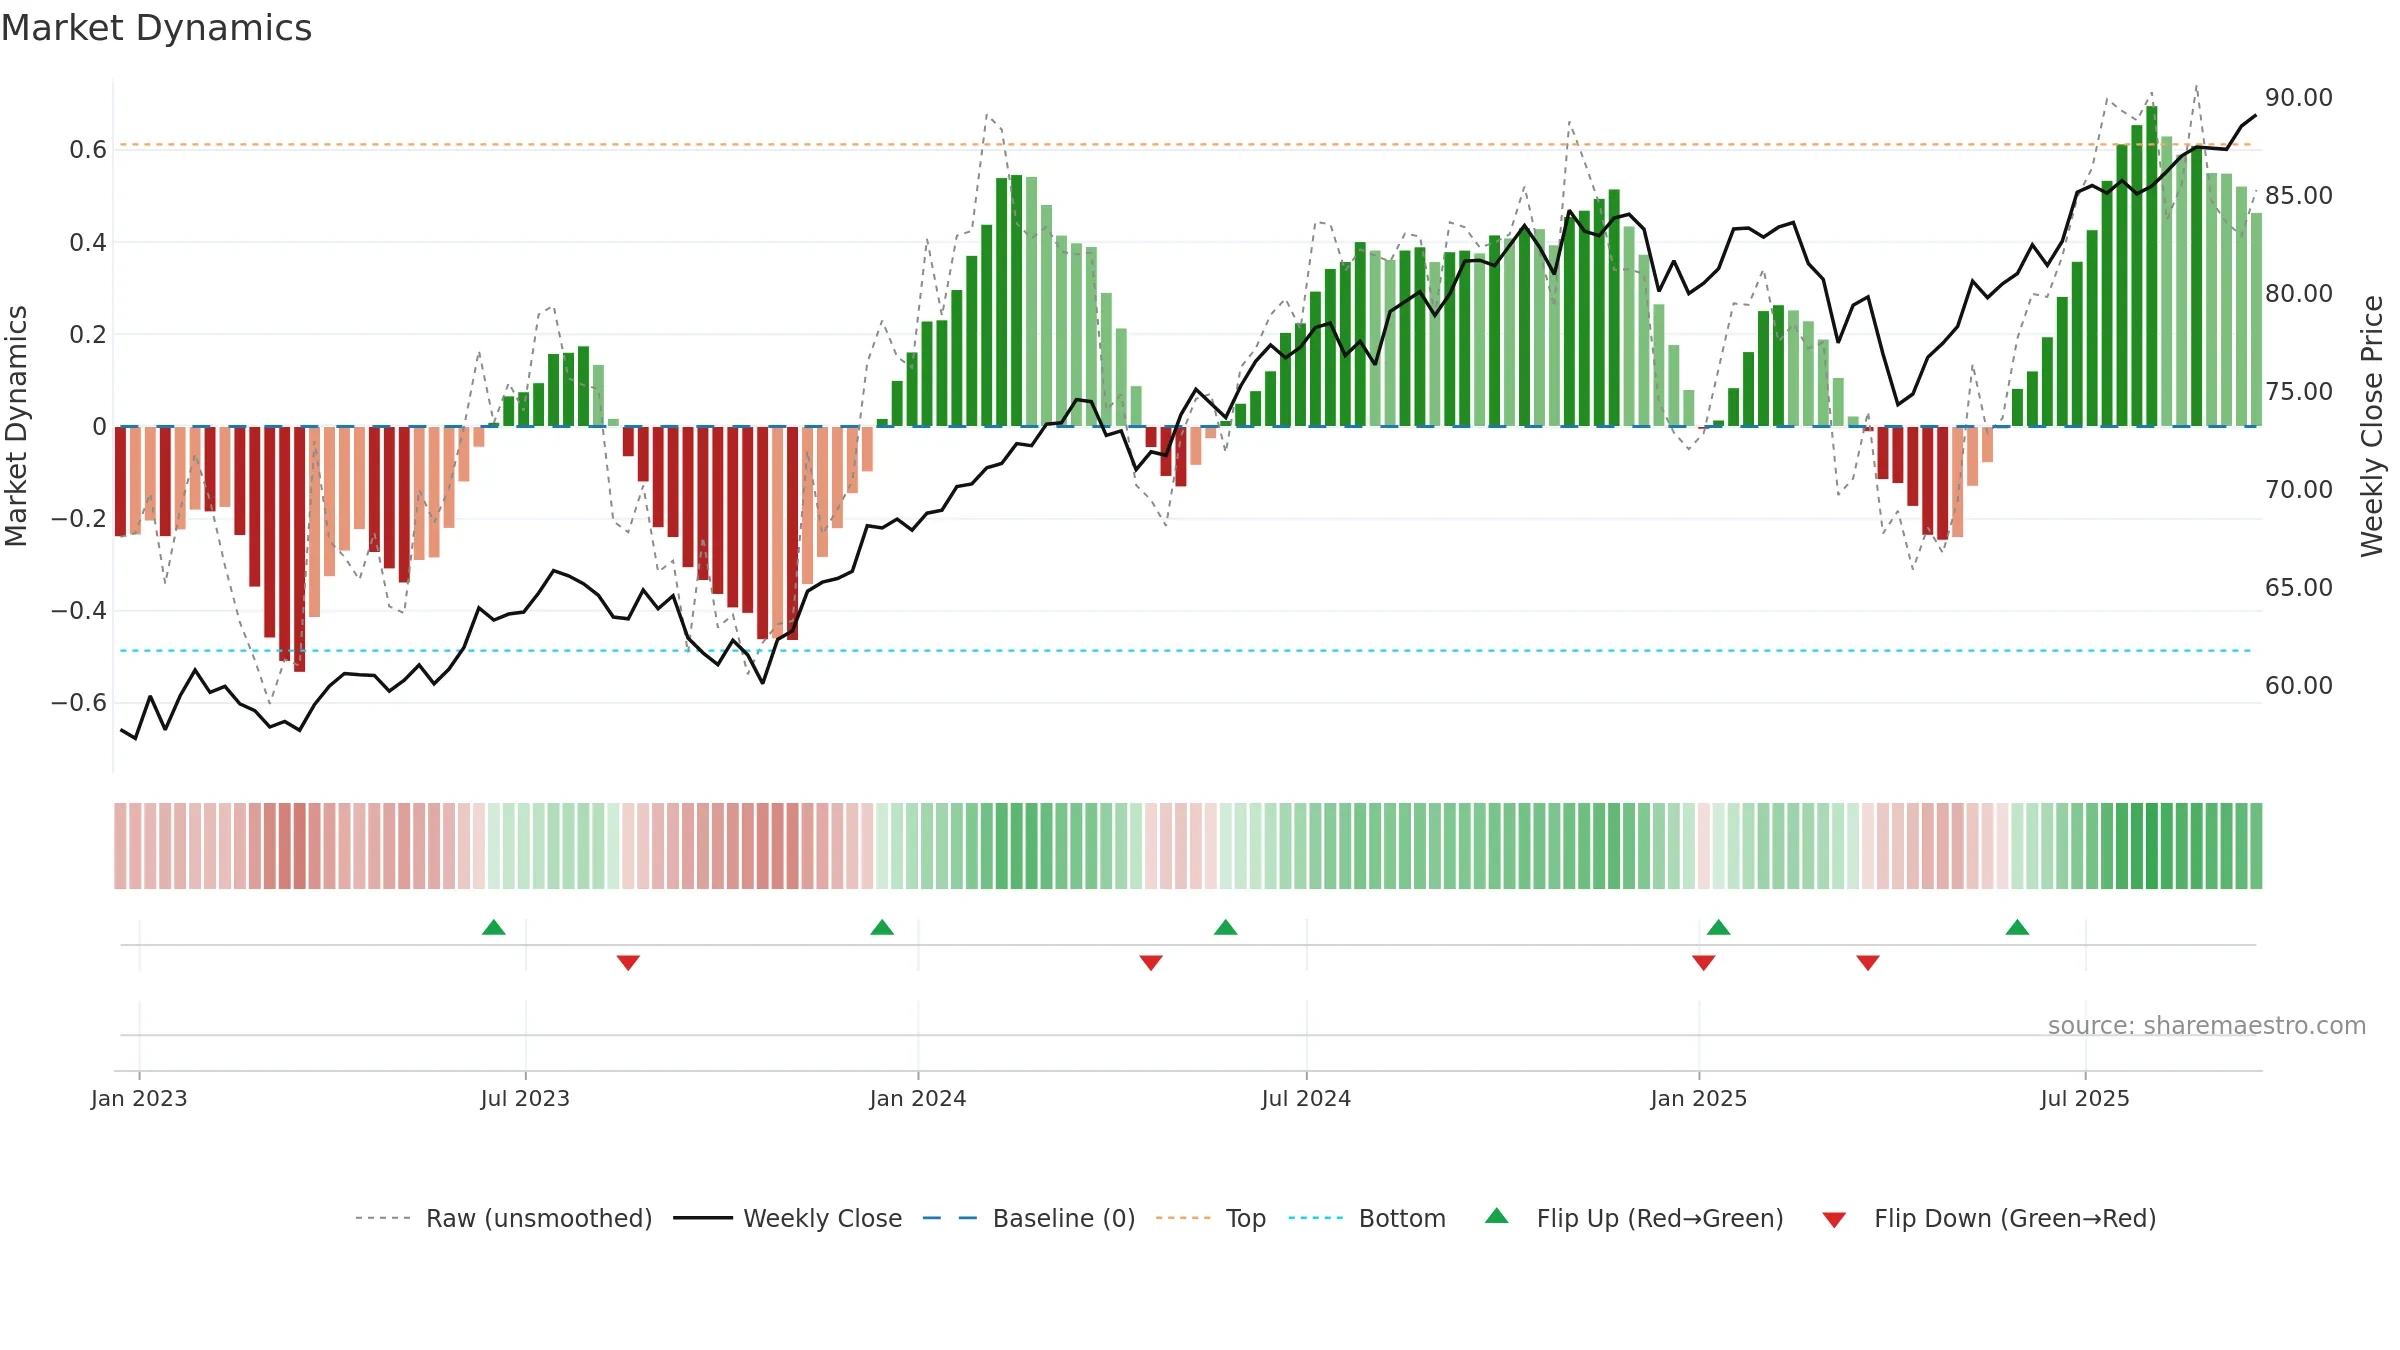2400x1350 pixels.
Task: Click the red Flip Down legend triangle
Action: 1834,1220
